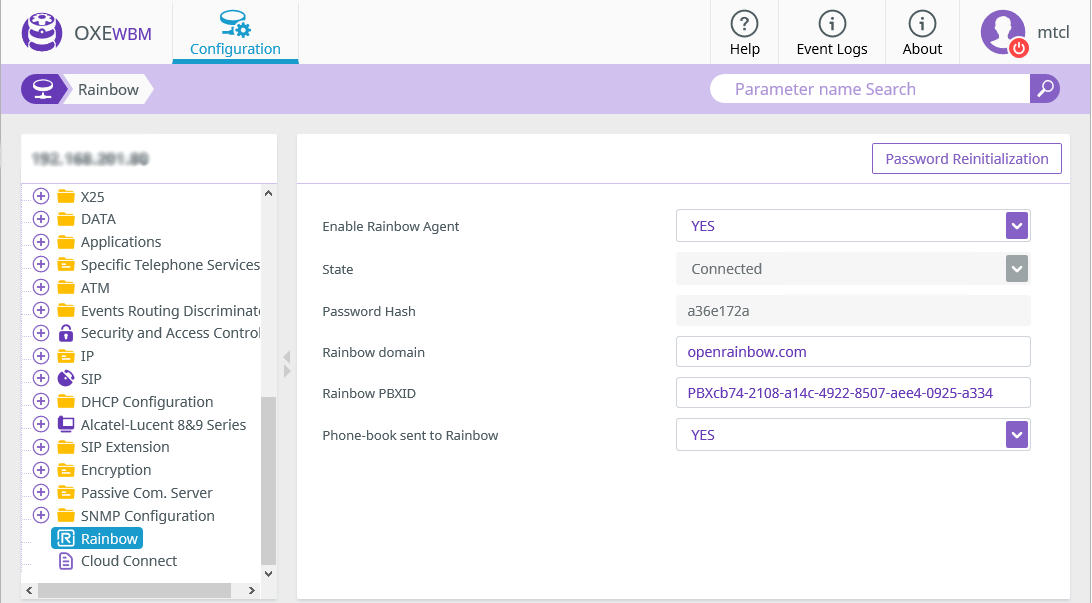Viewport: 1092px width, 603px height.
Task: Expand the ATM tree node
Action: point(41,288)
